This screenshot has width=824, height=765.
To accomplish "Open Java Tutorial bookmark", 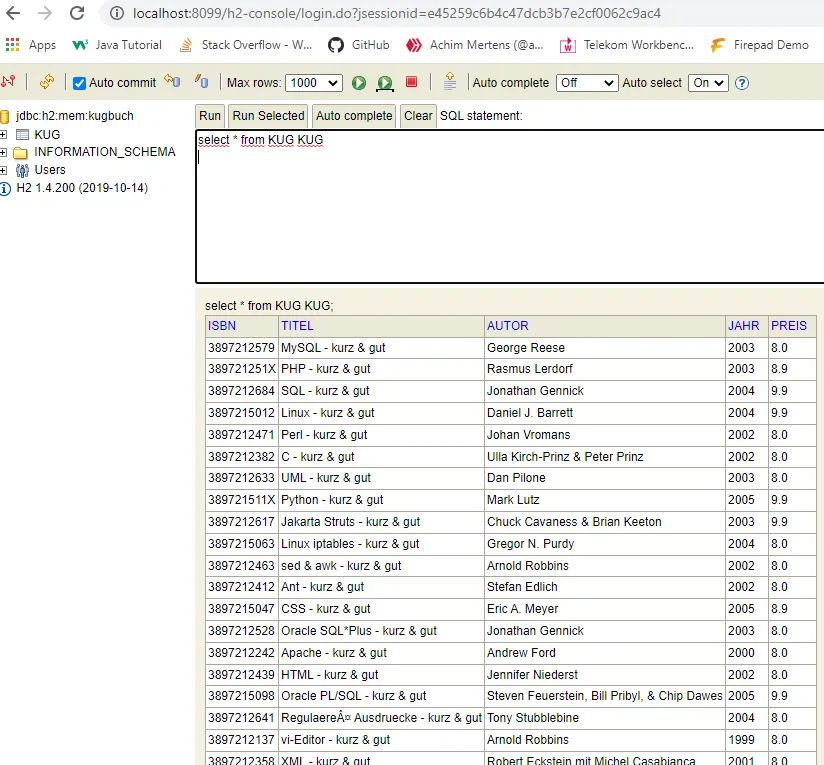I will click(117, 45).
